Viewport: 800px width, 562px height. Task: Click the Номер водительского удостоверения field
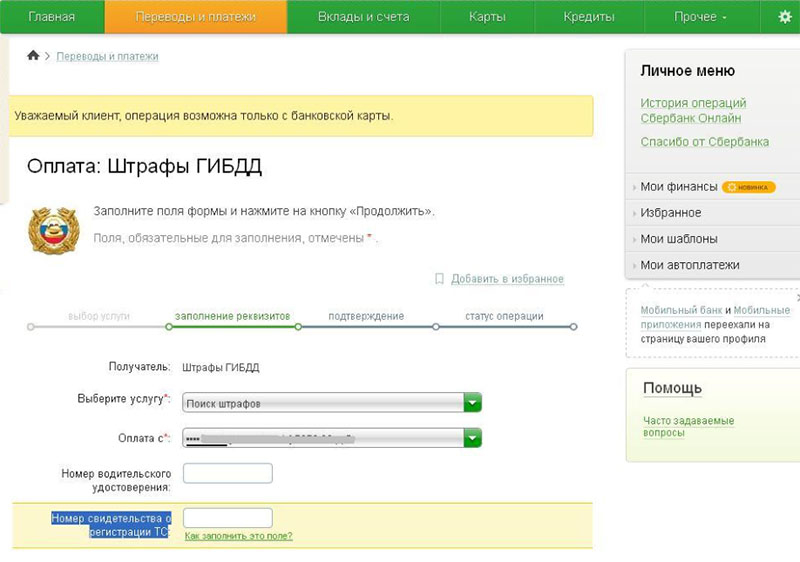point(228,473)
